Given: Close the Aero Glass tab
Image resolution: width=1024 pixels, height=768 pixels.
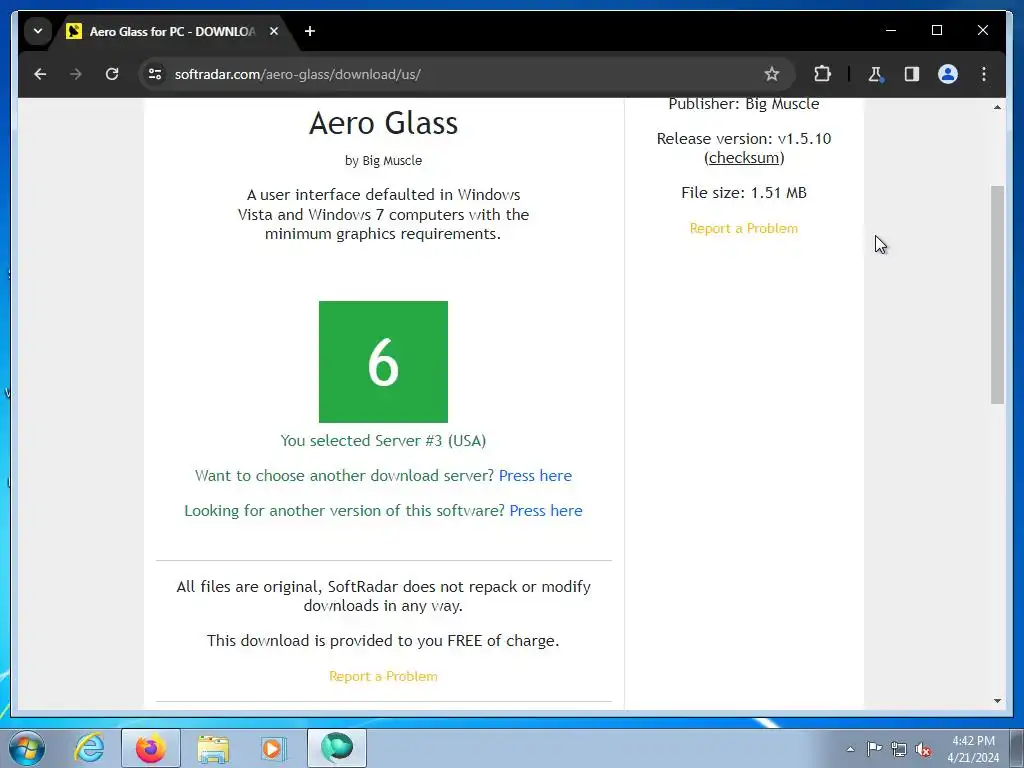Looking at the screenshot, I should [x=274, y=31].
